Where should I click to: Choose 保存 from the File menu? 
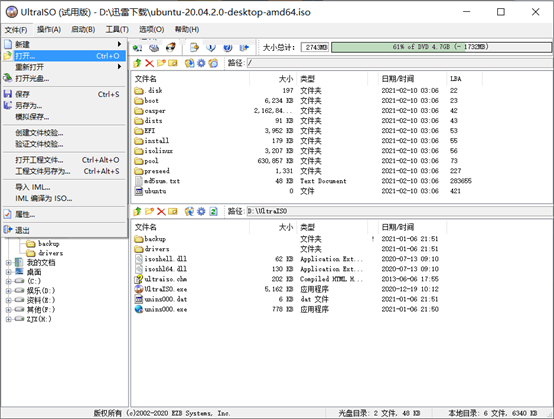(64, 94)
